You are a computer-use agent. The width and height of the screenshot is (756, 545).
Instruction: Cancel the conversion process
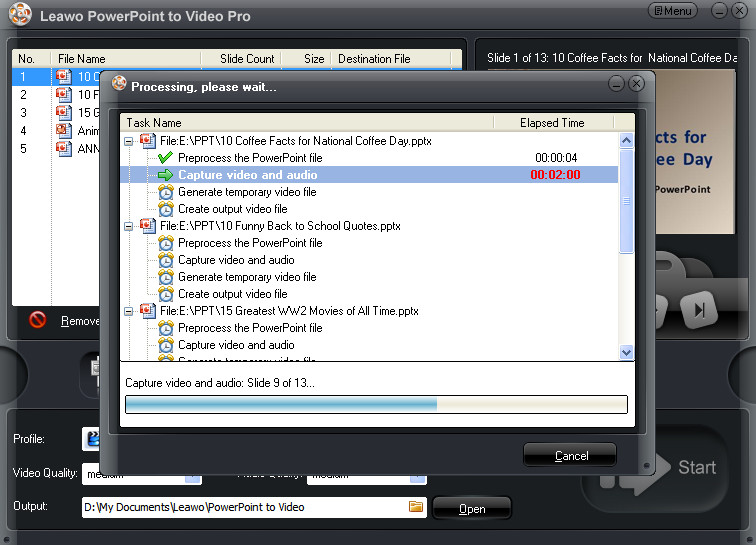click(x=570, y=455)
